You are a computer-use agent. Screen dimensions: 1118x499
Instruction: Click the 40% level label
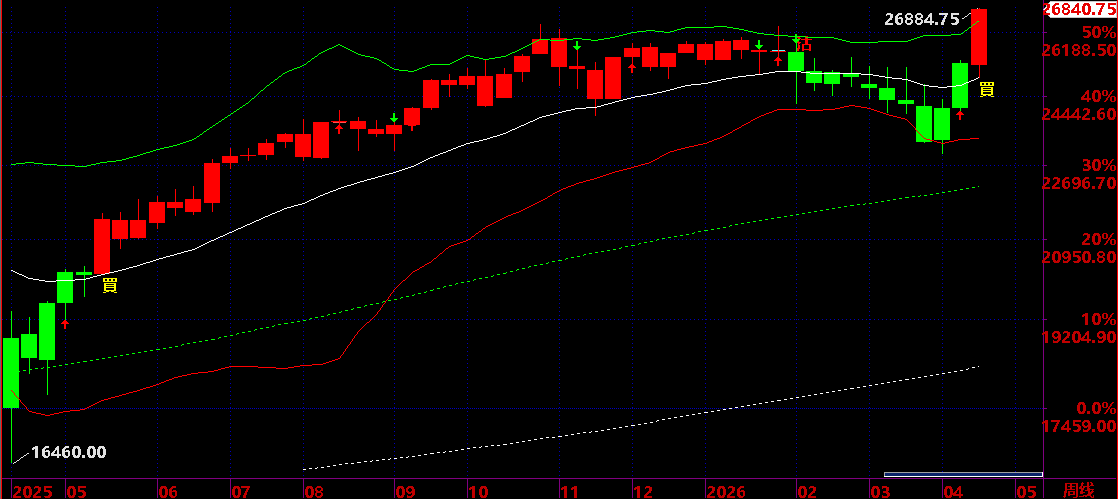[1098, 96]
